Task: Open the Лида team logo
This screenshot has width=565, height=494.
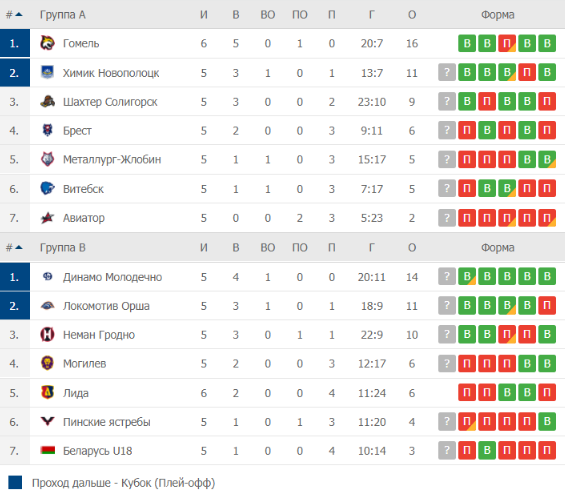Action: click(x=47, y=392)
